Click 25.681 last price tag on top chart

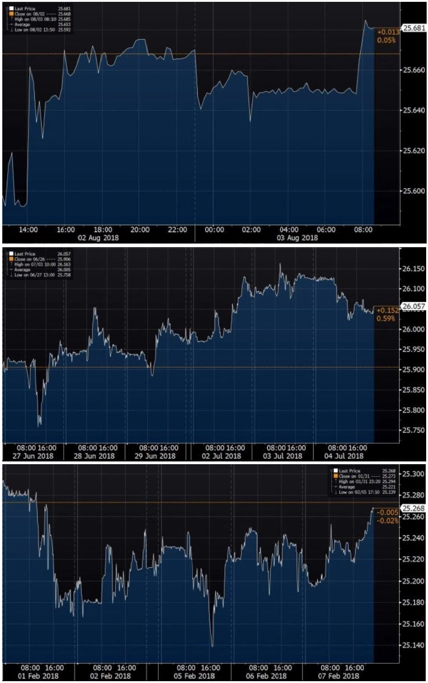pyautogui.click(x=413, y=28)
